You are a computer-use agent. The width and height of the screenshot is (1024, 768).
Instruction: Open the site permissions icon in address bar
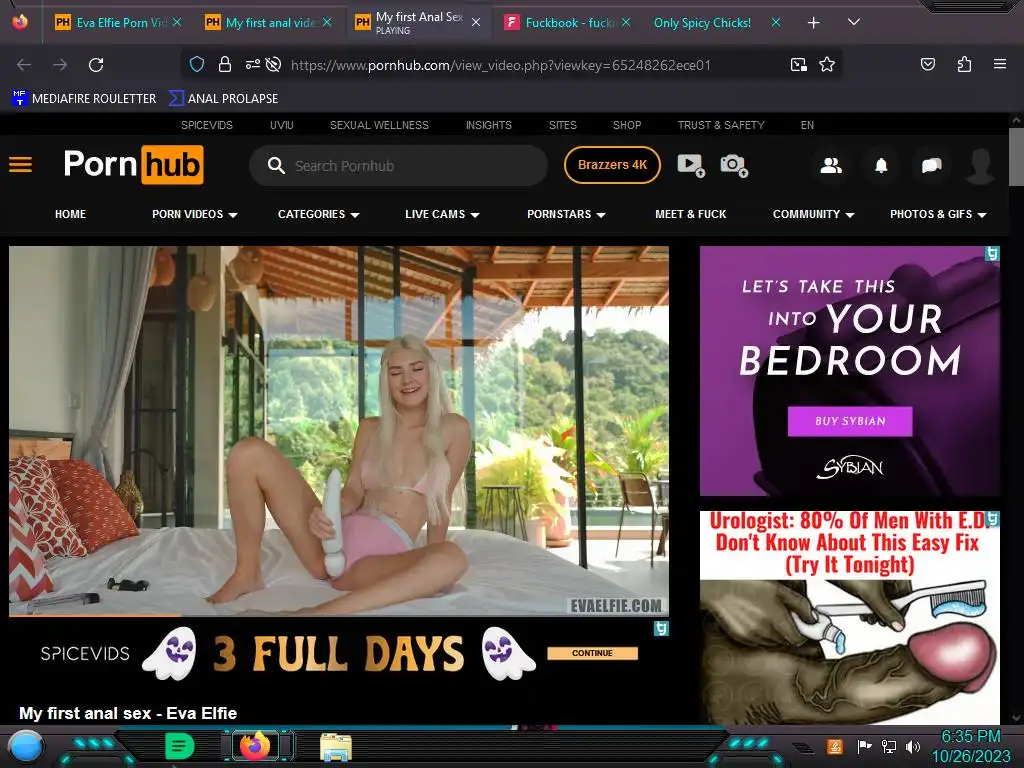coord(253,64)
